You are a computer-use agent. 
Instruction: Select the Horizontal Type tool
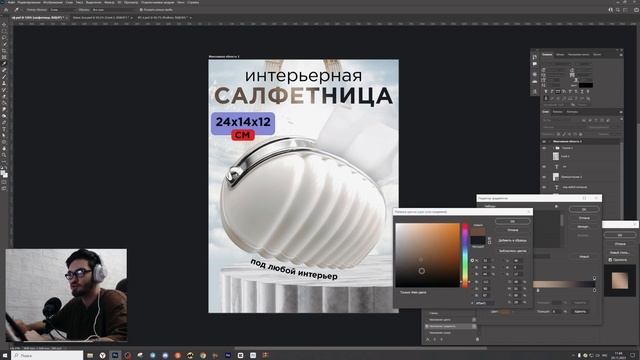4,129
